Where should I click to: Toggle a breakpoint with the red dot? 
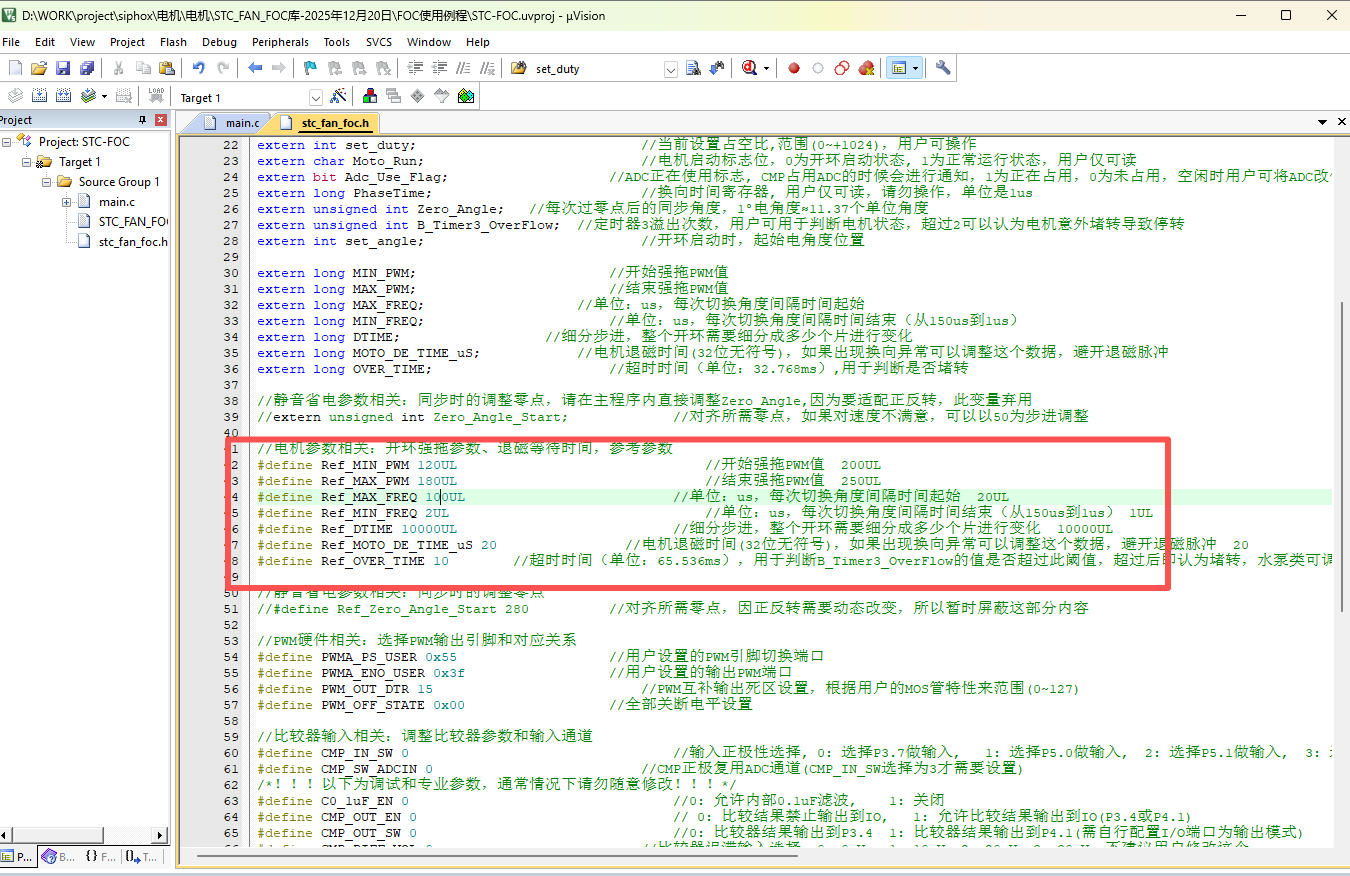(x=794, y=68)
